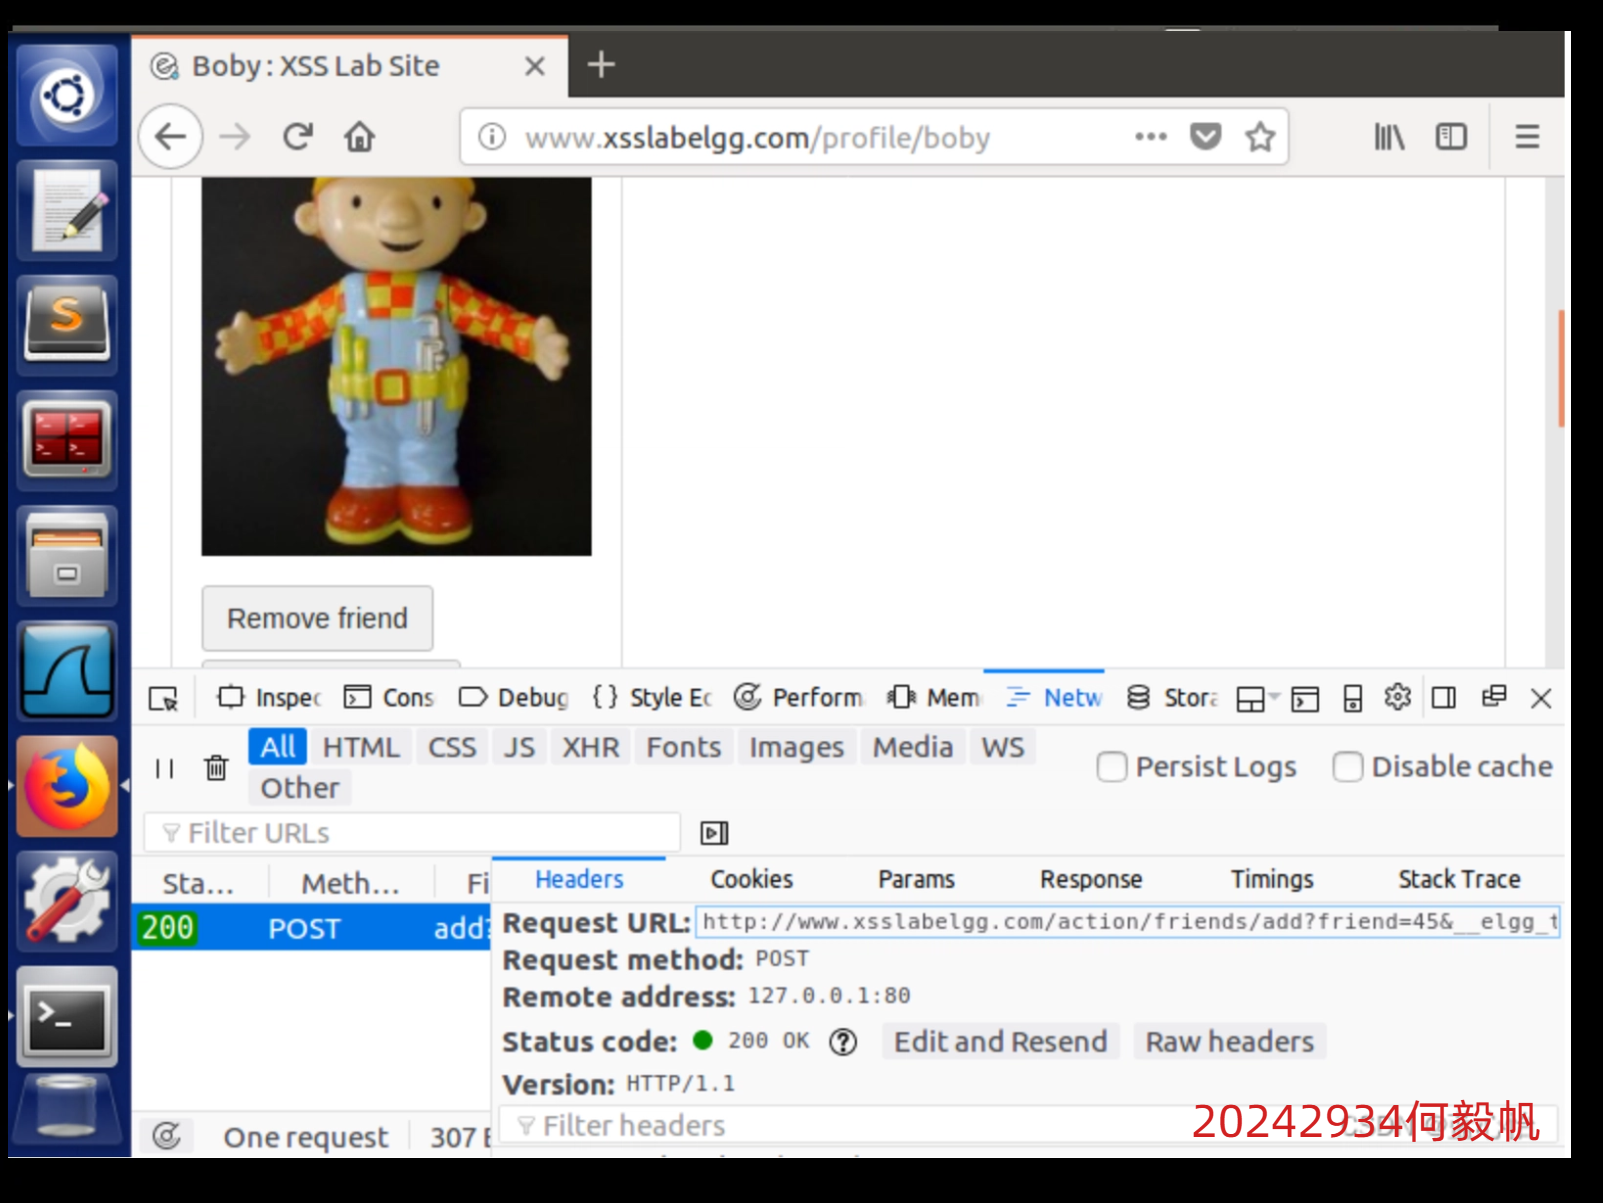Screen dimensions: 1603x1203
Task: Clear network request list with trash
Action: tap(216, 768)
